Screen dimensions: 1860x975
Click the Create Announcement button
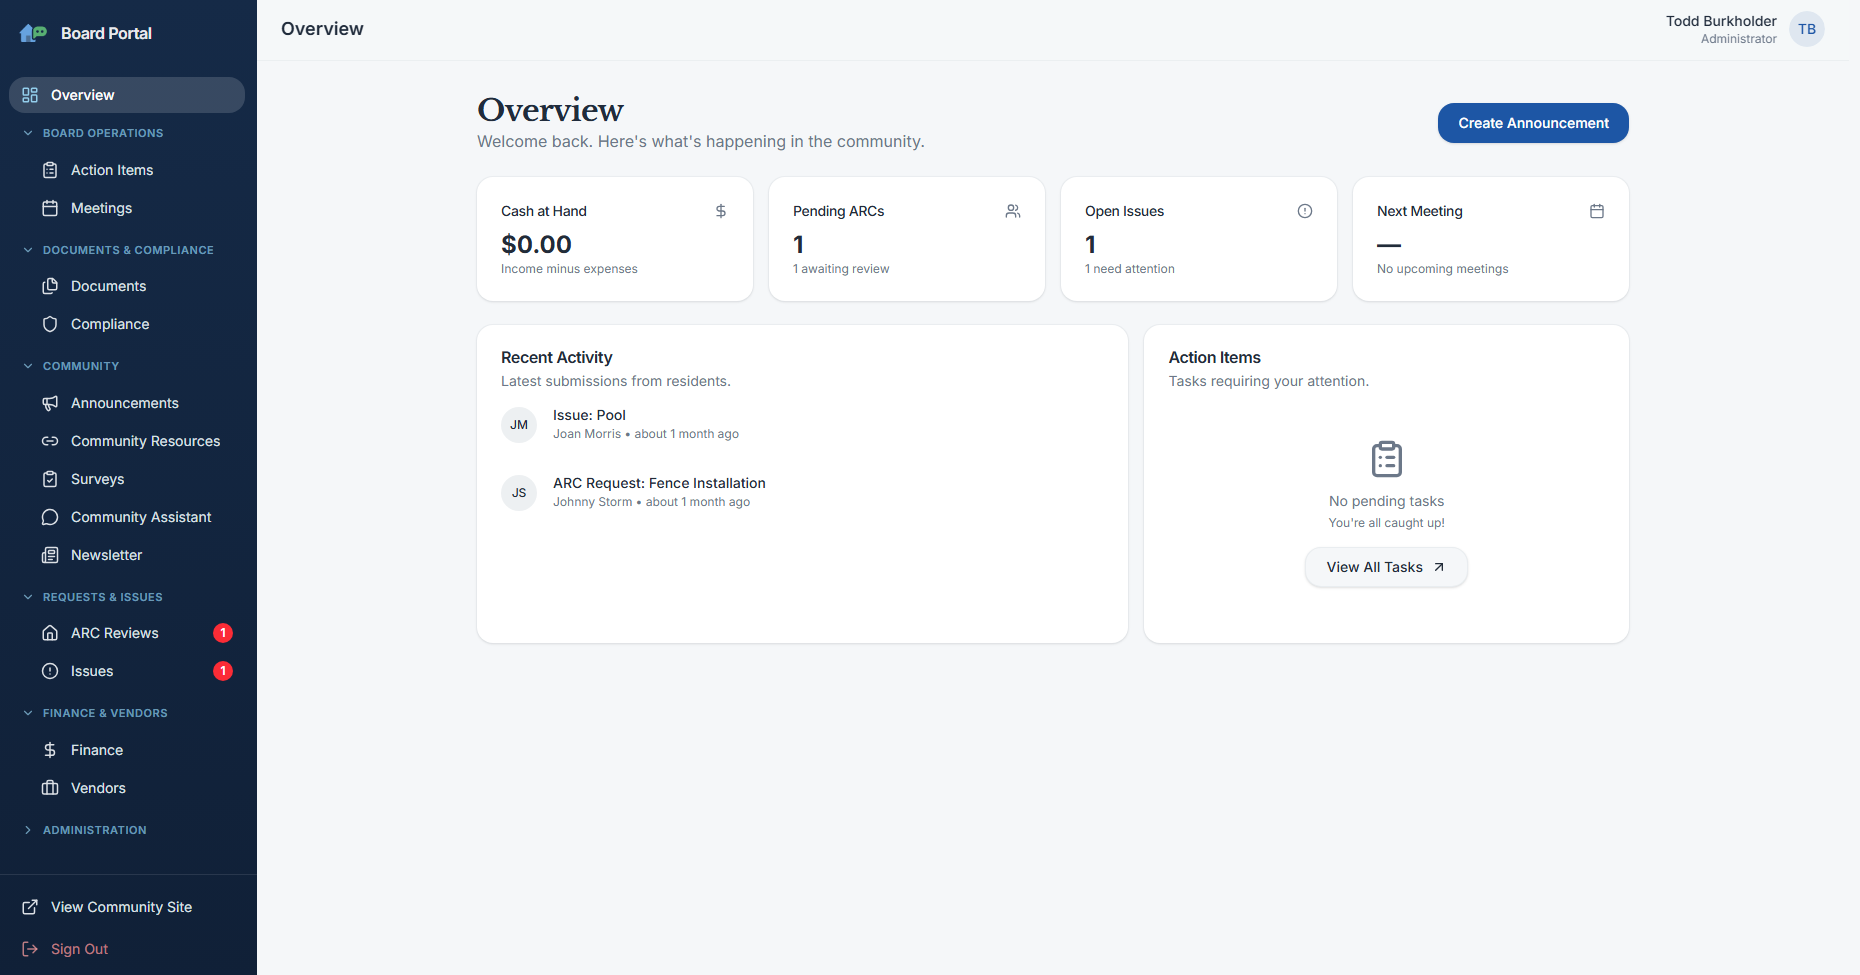coord(1532,123)
